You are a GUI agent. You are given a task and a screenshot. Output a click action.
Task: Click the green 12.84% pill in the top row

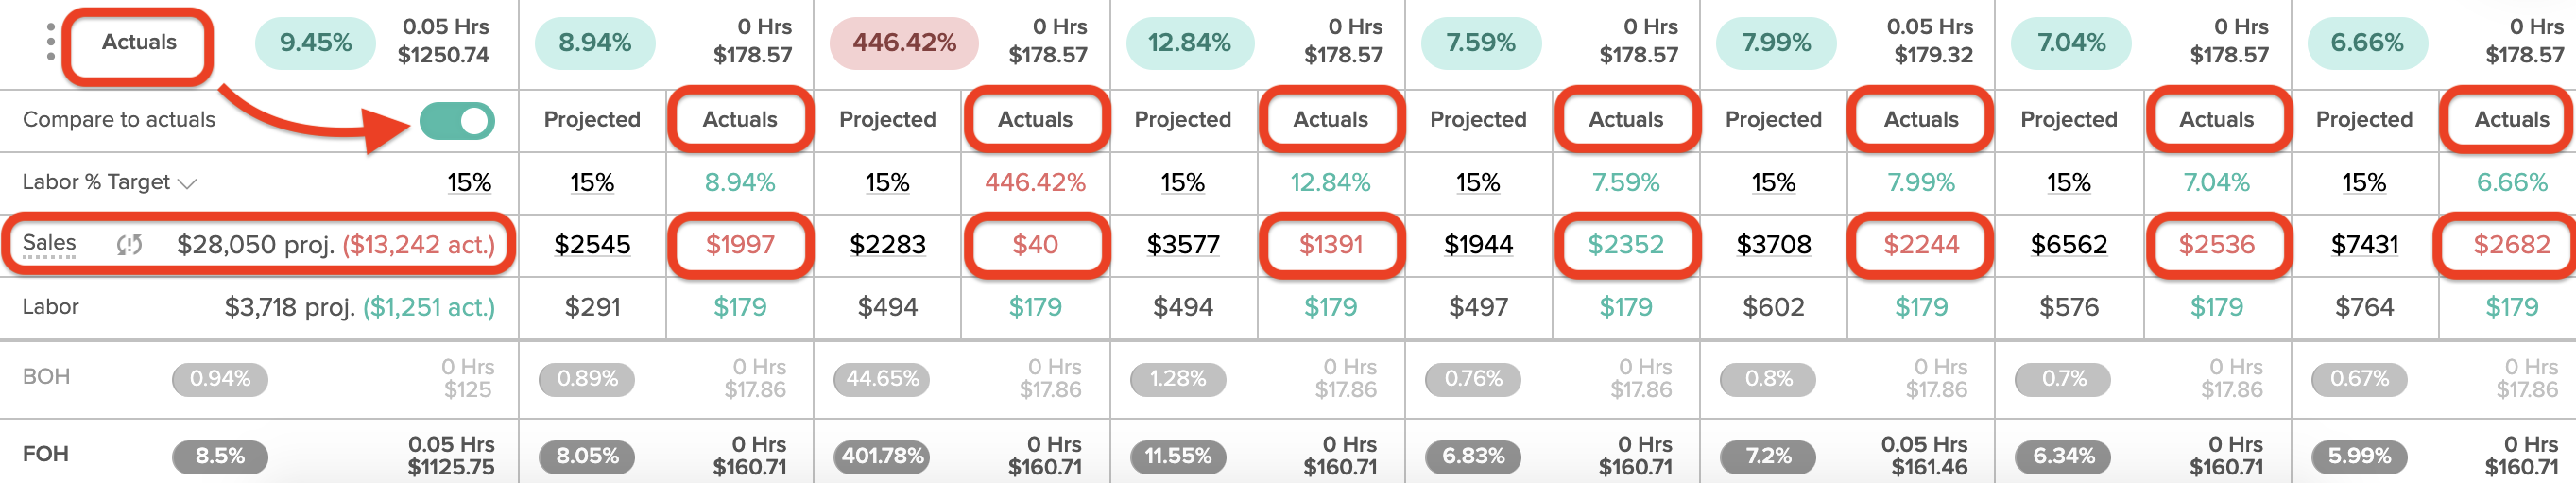pos(1188,43)
